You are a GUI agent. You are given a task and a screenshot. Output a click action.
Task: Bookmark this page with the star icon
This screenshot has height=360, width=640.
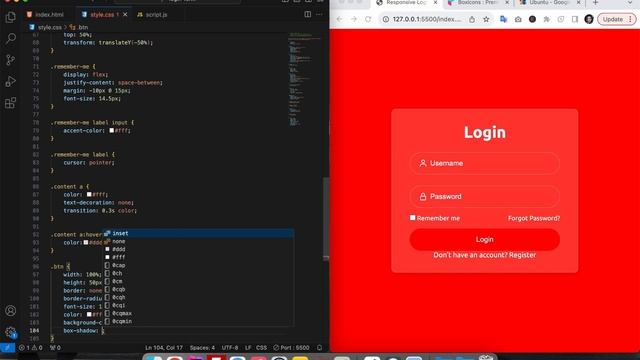pyautogui.click(x=486, y=19)
